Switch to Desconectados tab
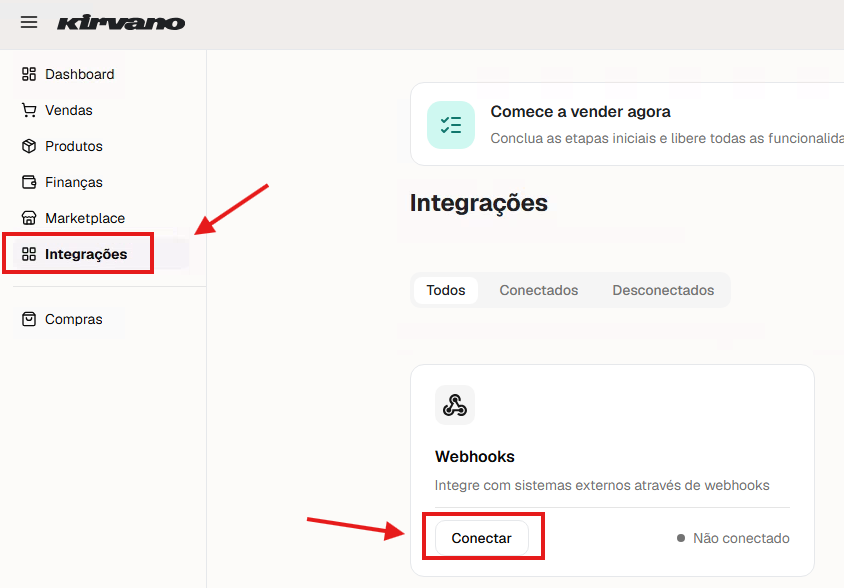Screen dimensions: 844x588 click(663, 290)
